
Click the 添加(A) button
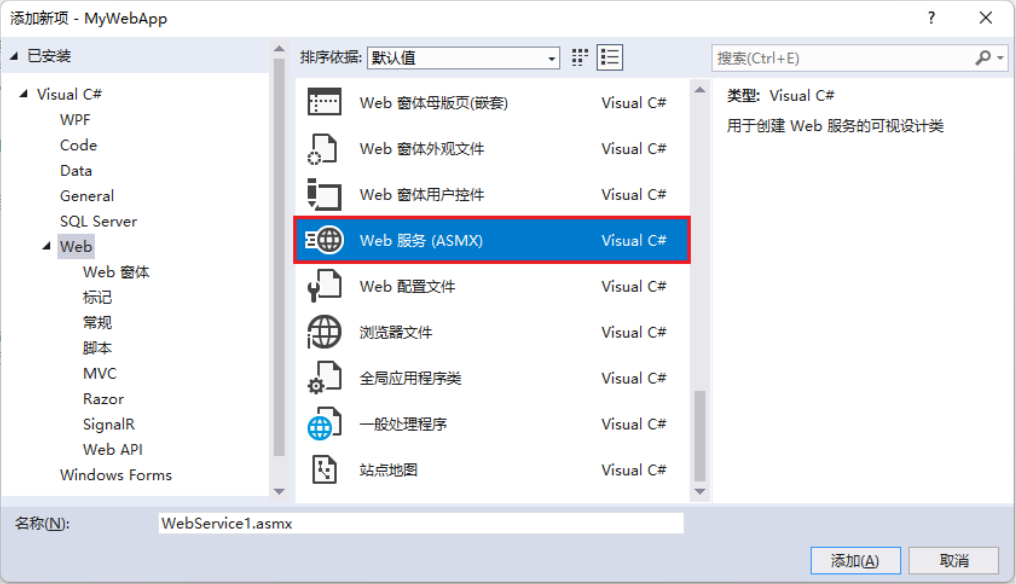855,561
